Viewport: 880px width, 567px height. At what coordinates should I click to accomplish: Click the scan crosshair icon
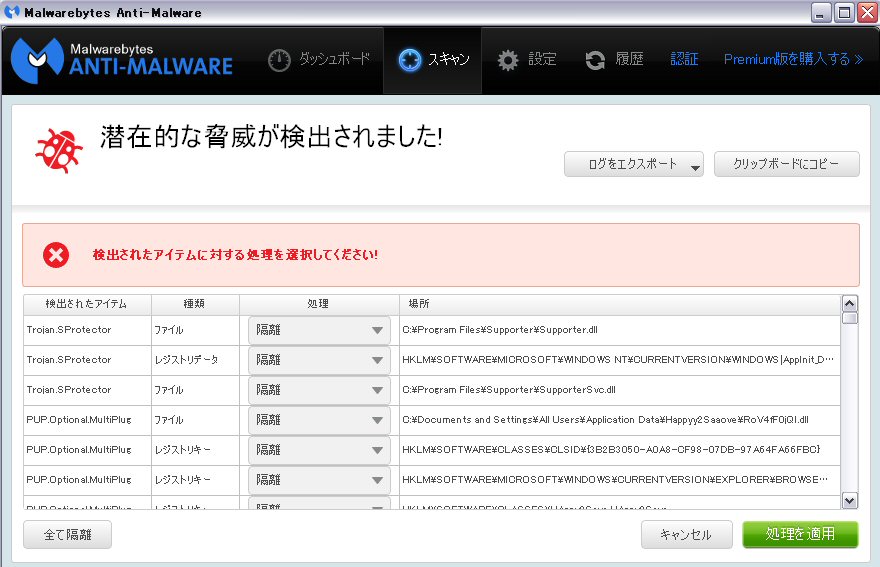[410, 60]
